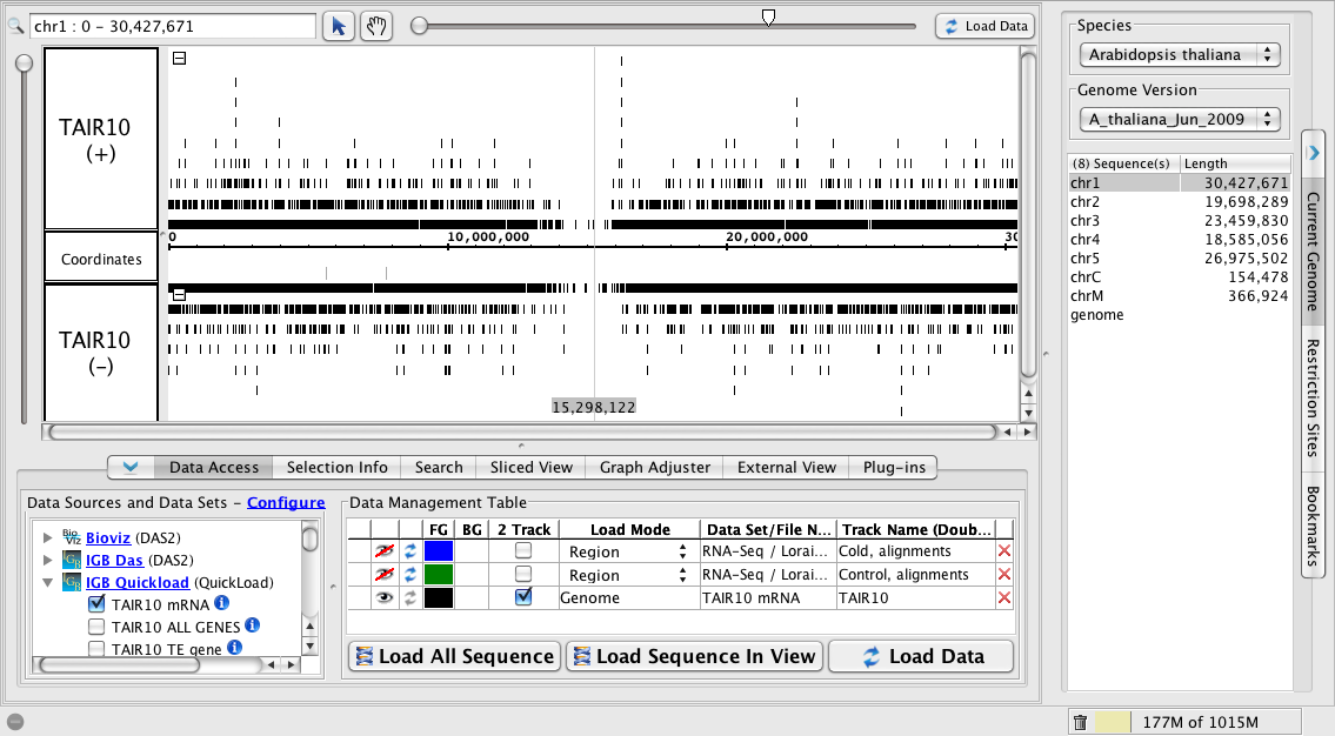Switch to Bookmarks side tab
The width and height of the screenshot is (1335, 736).
coord(1313,527)
